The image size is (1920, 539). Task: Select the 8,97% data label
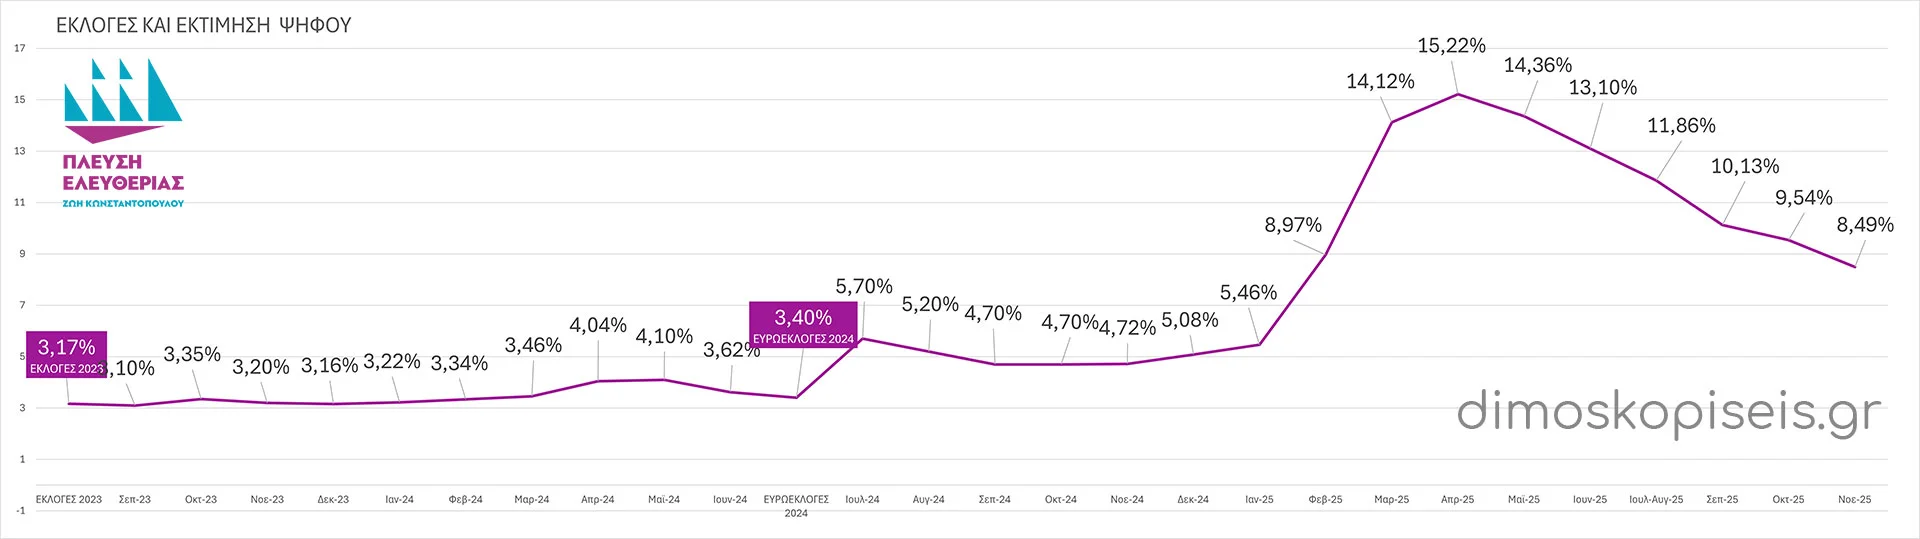pyautogui.click(x=1293, y=225)
